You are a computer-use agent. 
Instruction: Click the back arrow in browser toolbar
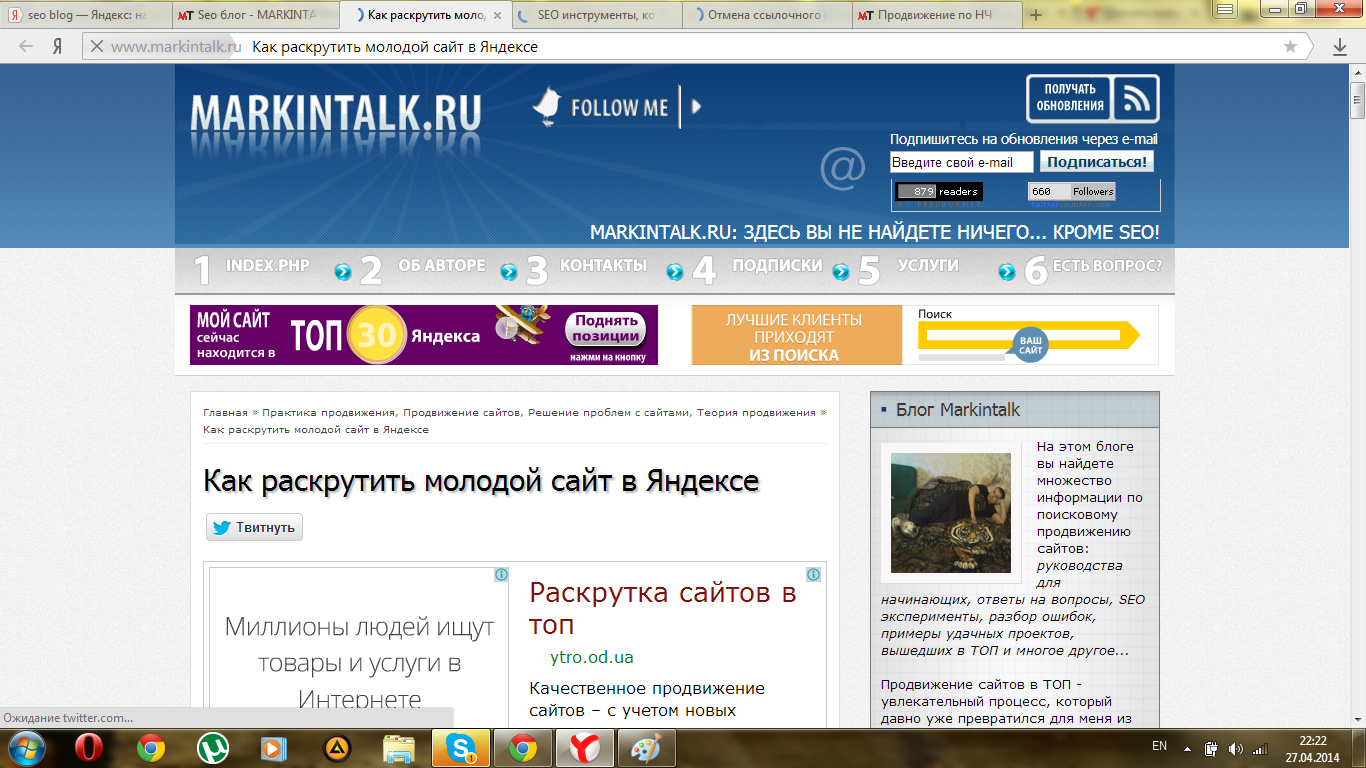coord(26,46)
